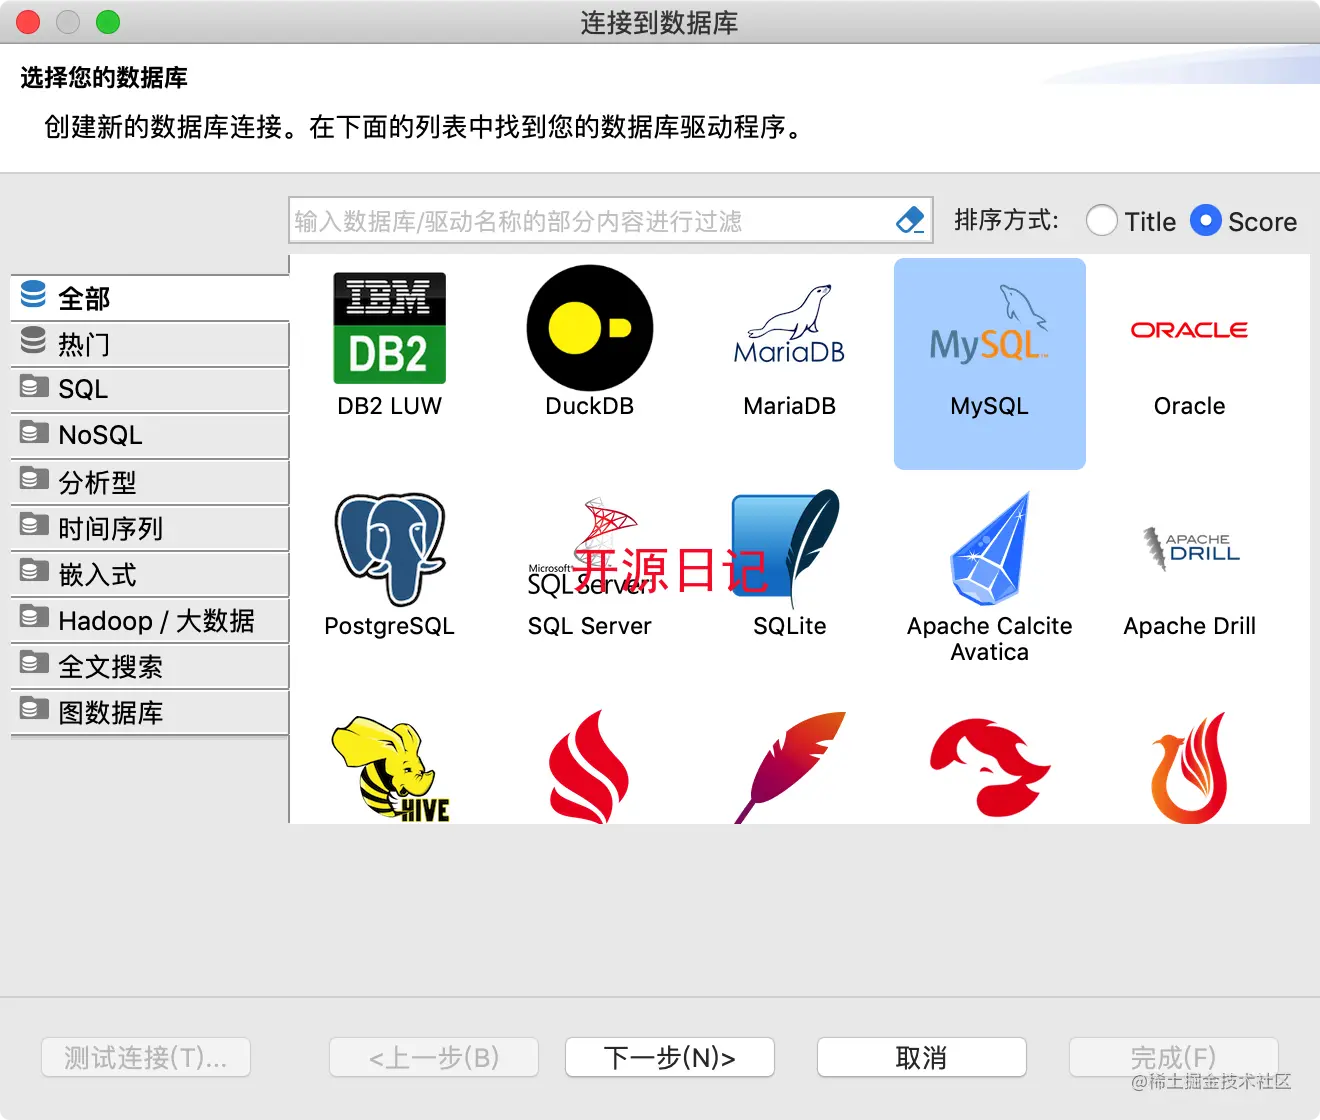Screen dimensions: 1320x1120
Task: Select the MySQL dolphin driver
Action: pos(989,325)
